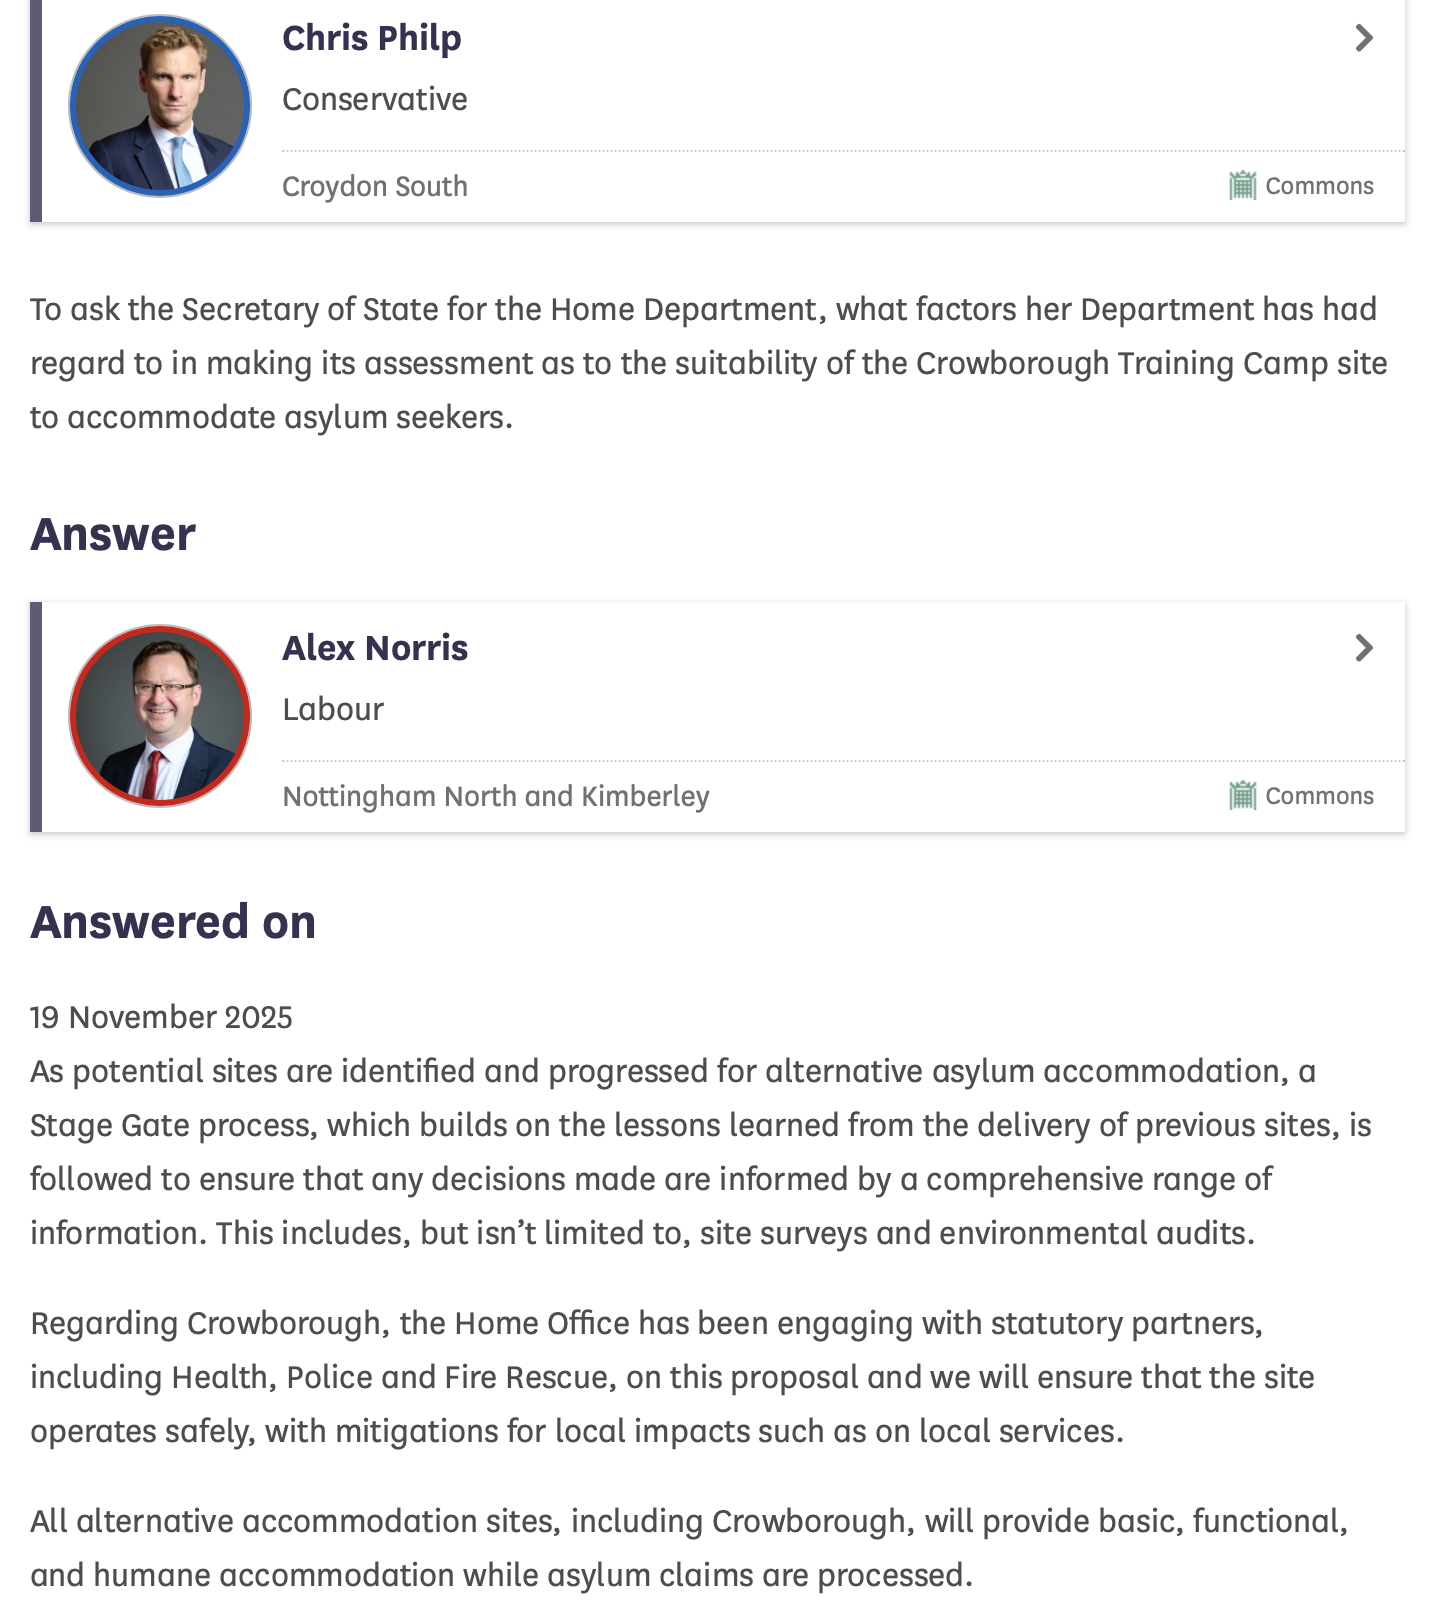This screenshot has height=1603, width=1453.
Task: Click the Commons portcullis icon for Alex Norris
Action: 1242,796
